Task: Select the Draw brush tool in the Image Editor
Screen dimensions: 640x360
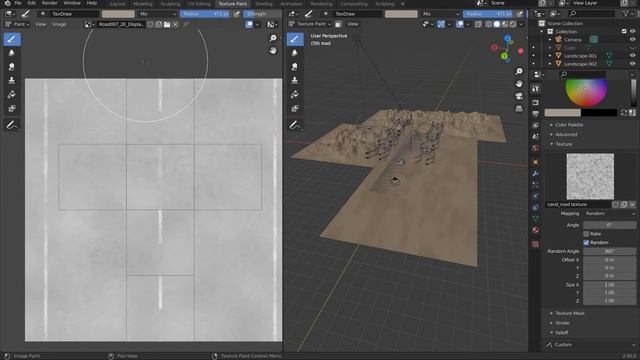Action: click(x=12, y=39)
